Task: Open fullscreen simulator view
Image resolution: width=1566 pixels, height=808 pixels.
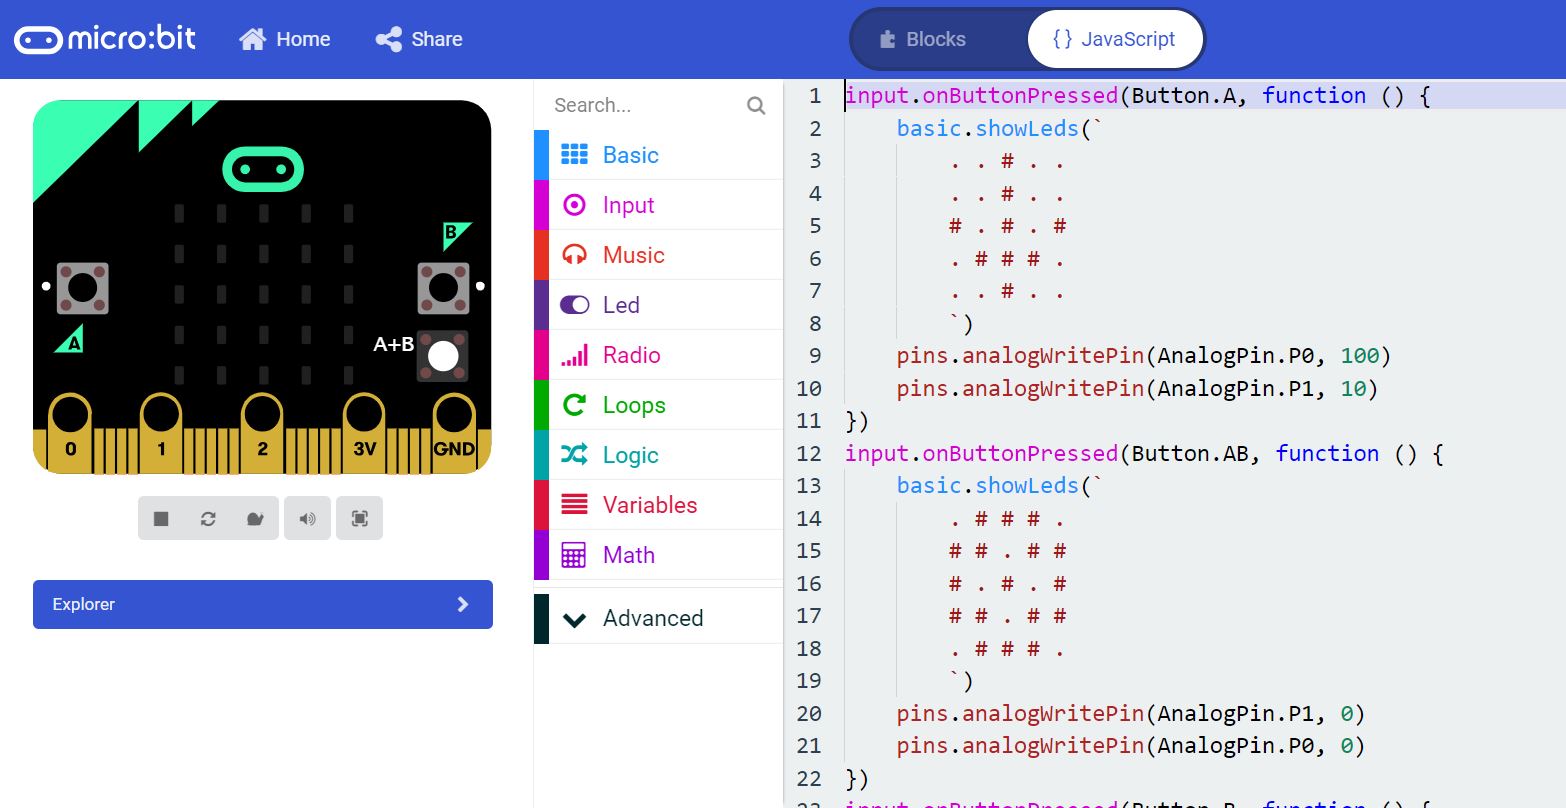Action: (x=360, y=518)
